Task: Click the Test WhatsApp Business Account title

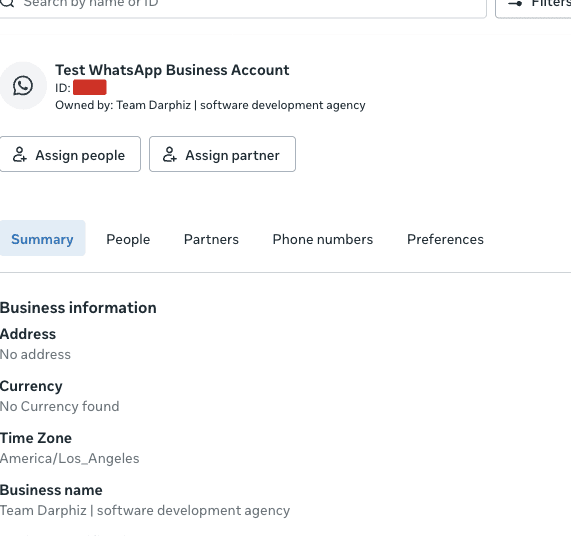Action: coord(172,70)
